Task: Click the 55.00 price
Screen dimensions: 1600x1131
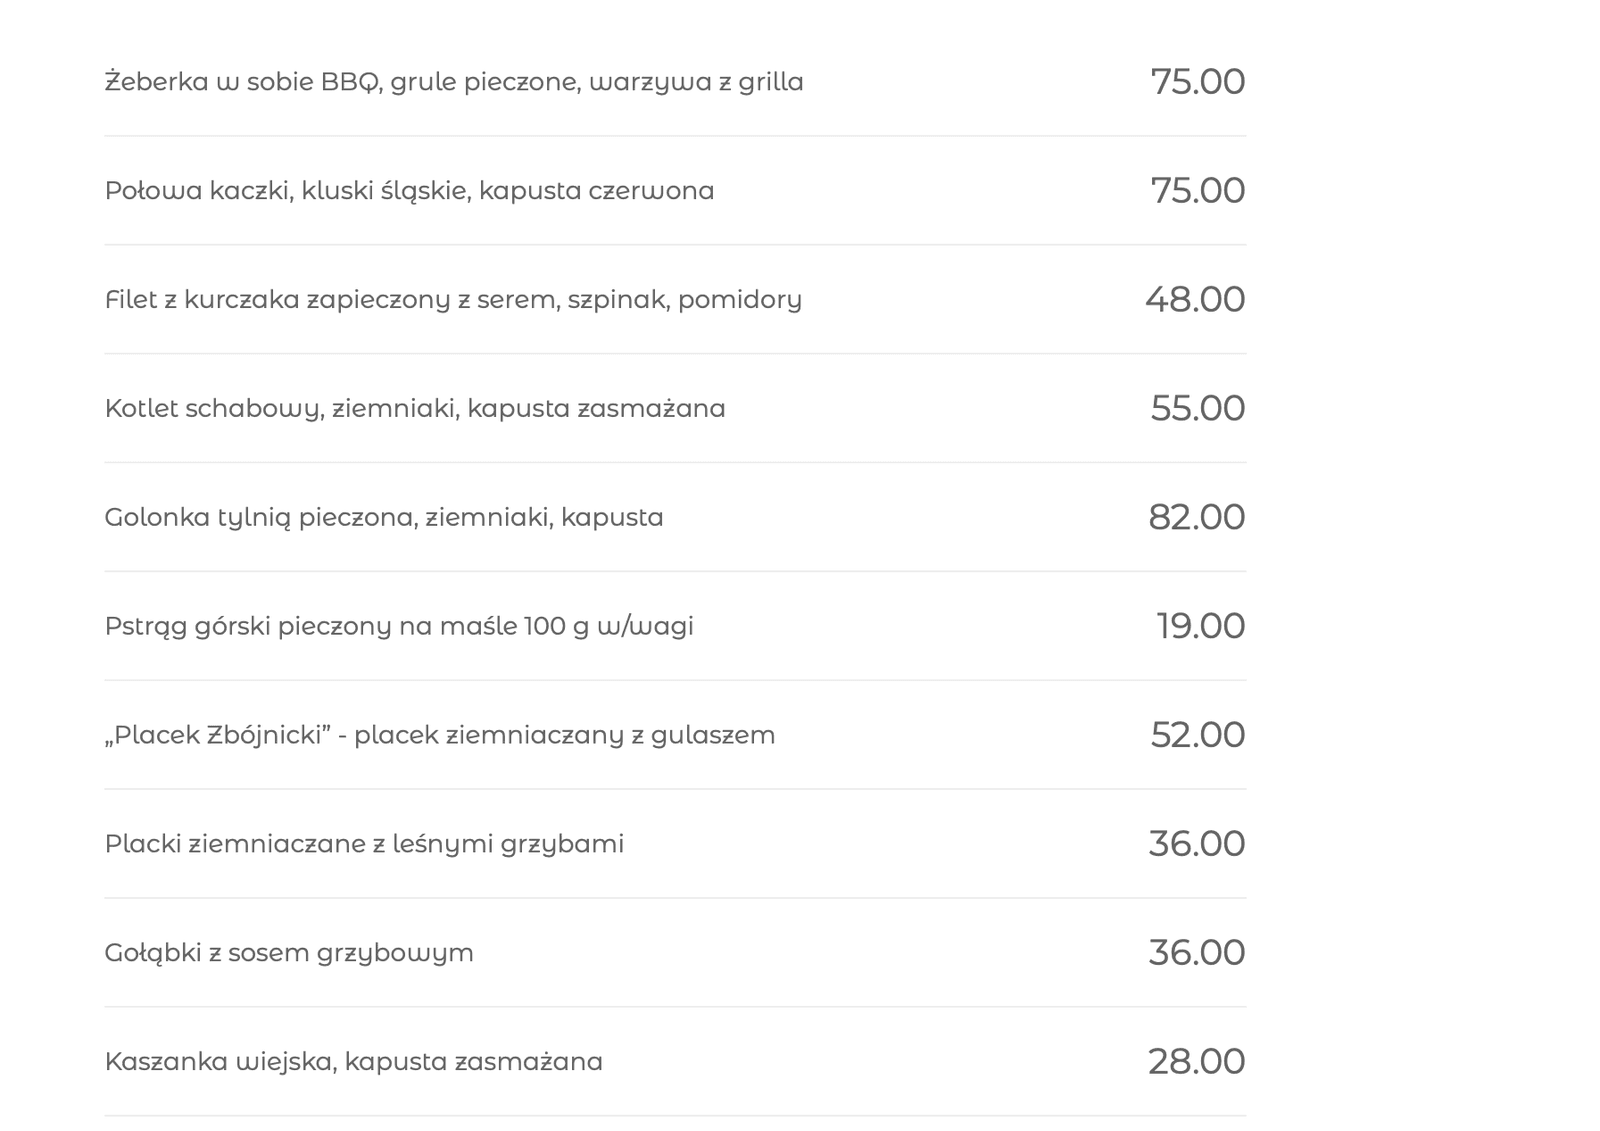Action: tap(1197, 409)
